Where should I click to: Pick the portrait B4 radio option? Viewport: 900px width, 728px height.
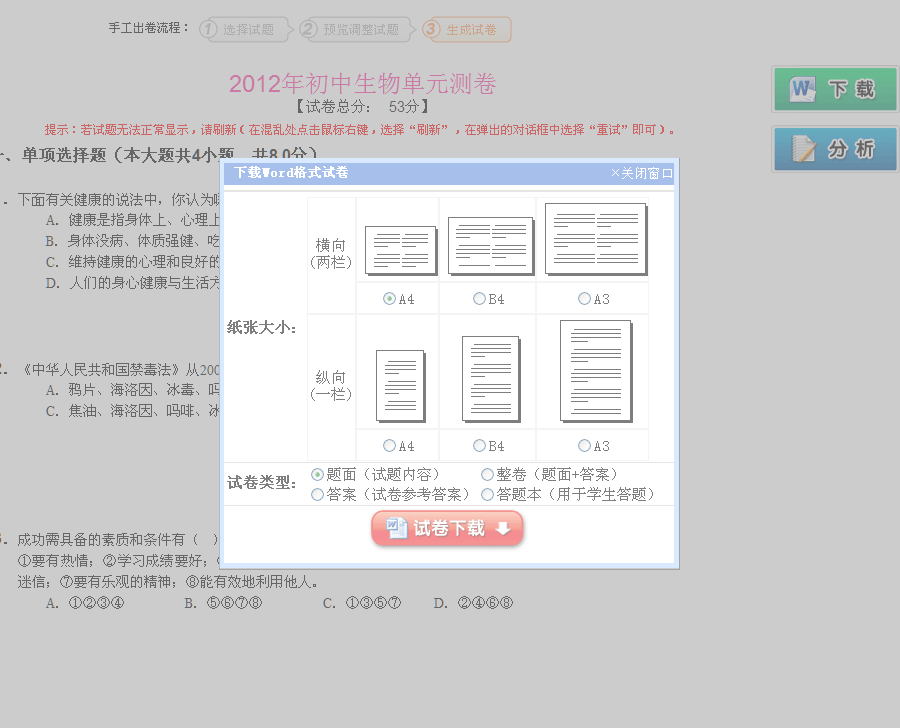coord(479,446)
